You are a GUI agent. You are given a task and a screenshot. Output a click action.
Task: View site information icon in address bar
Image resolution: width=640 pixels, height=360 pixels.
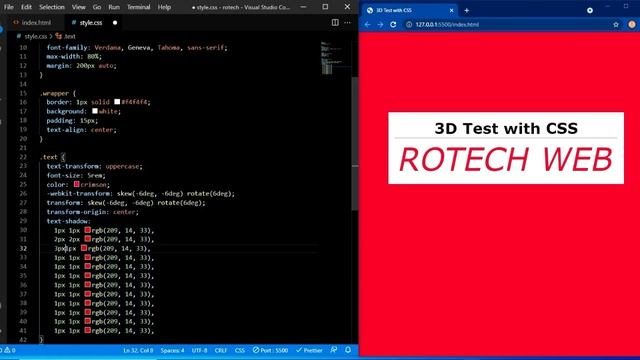pyautogui.click(x=409, y=24)
